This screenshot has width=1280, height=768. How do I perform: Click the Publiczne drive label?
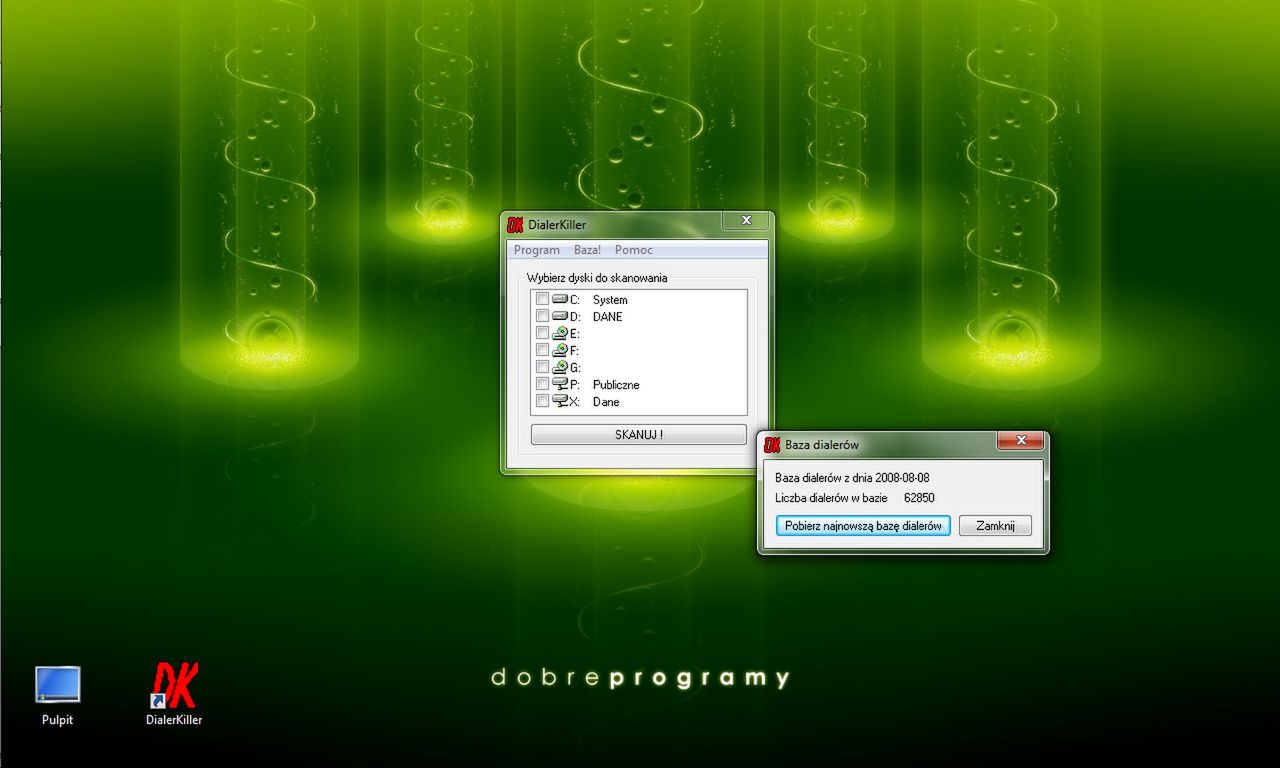coord(616,385)
